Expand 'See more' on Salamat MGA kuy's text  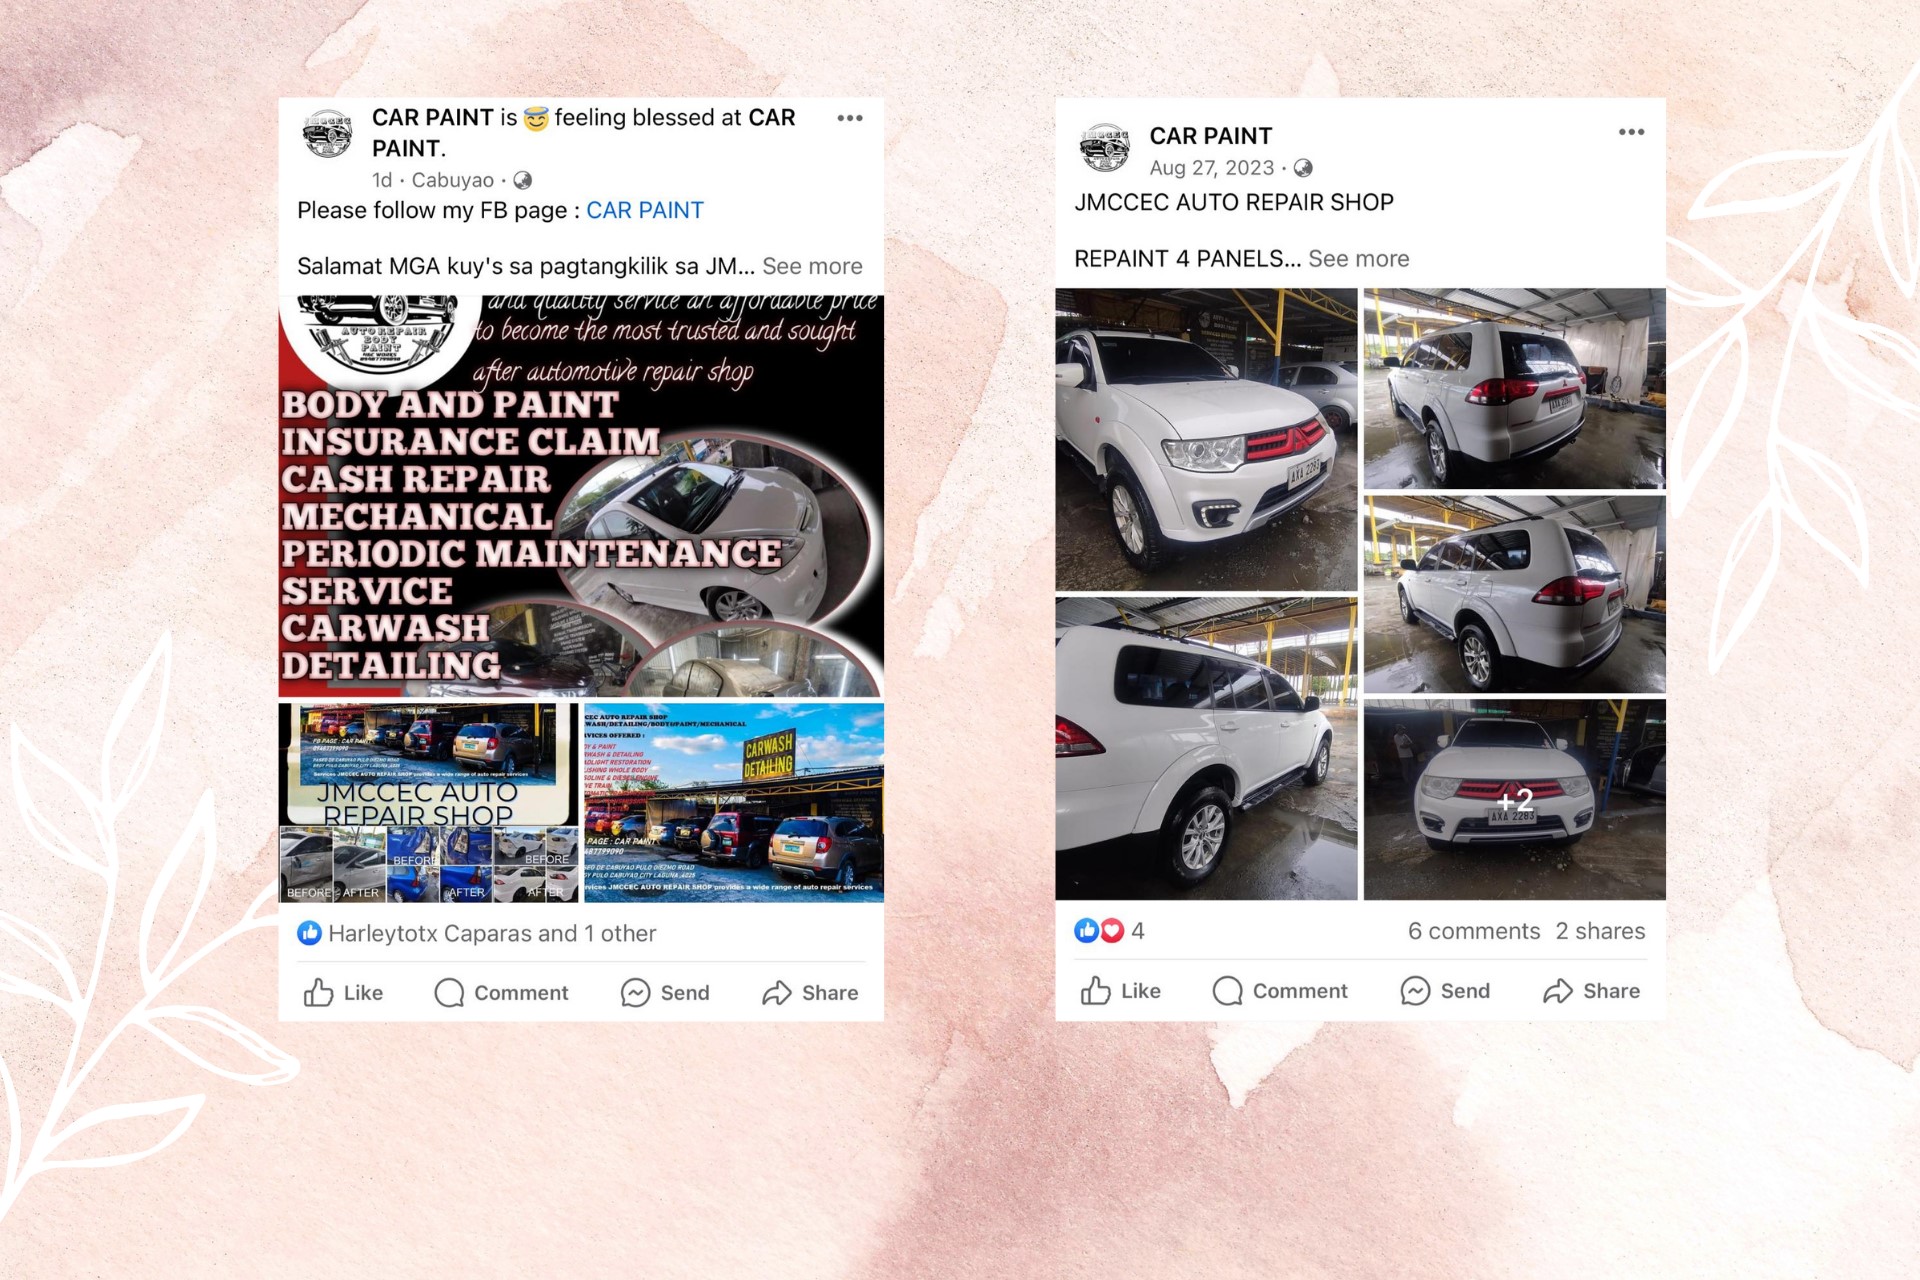(812, 266)
